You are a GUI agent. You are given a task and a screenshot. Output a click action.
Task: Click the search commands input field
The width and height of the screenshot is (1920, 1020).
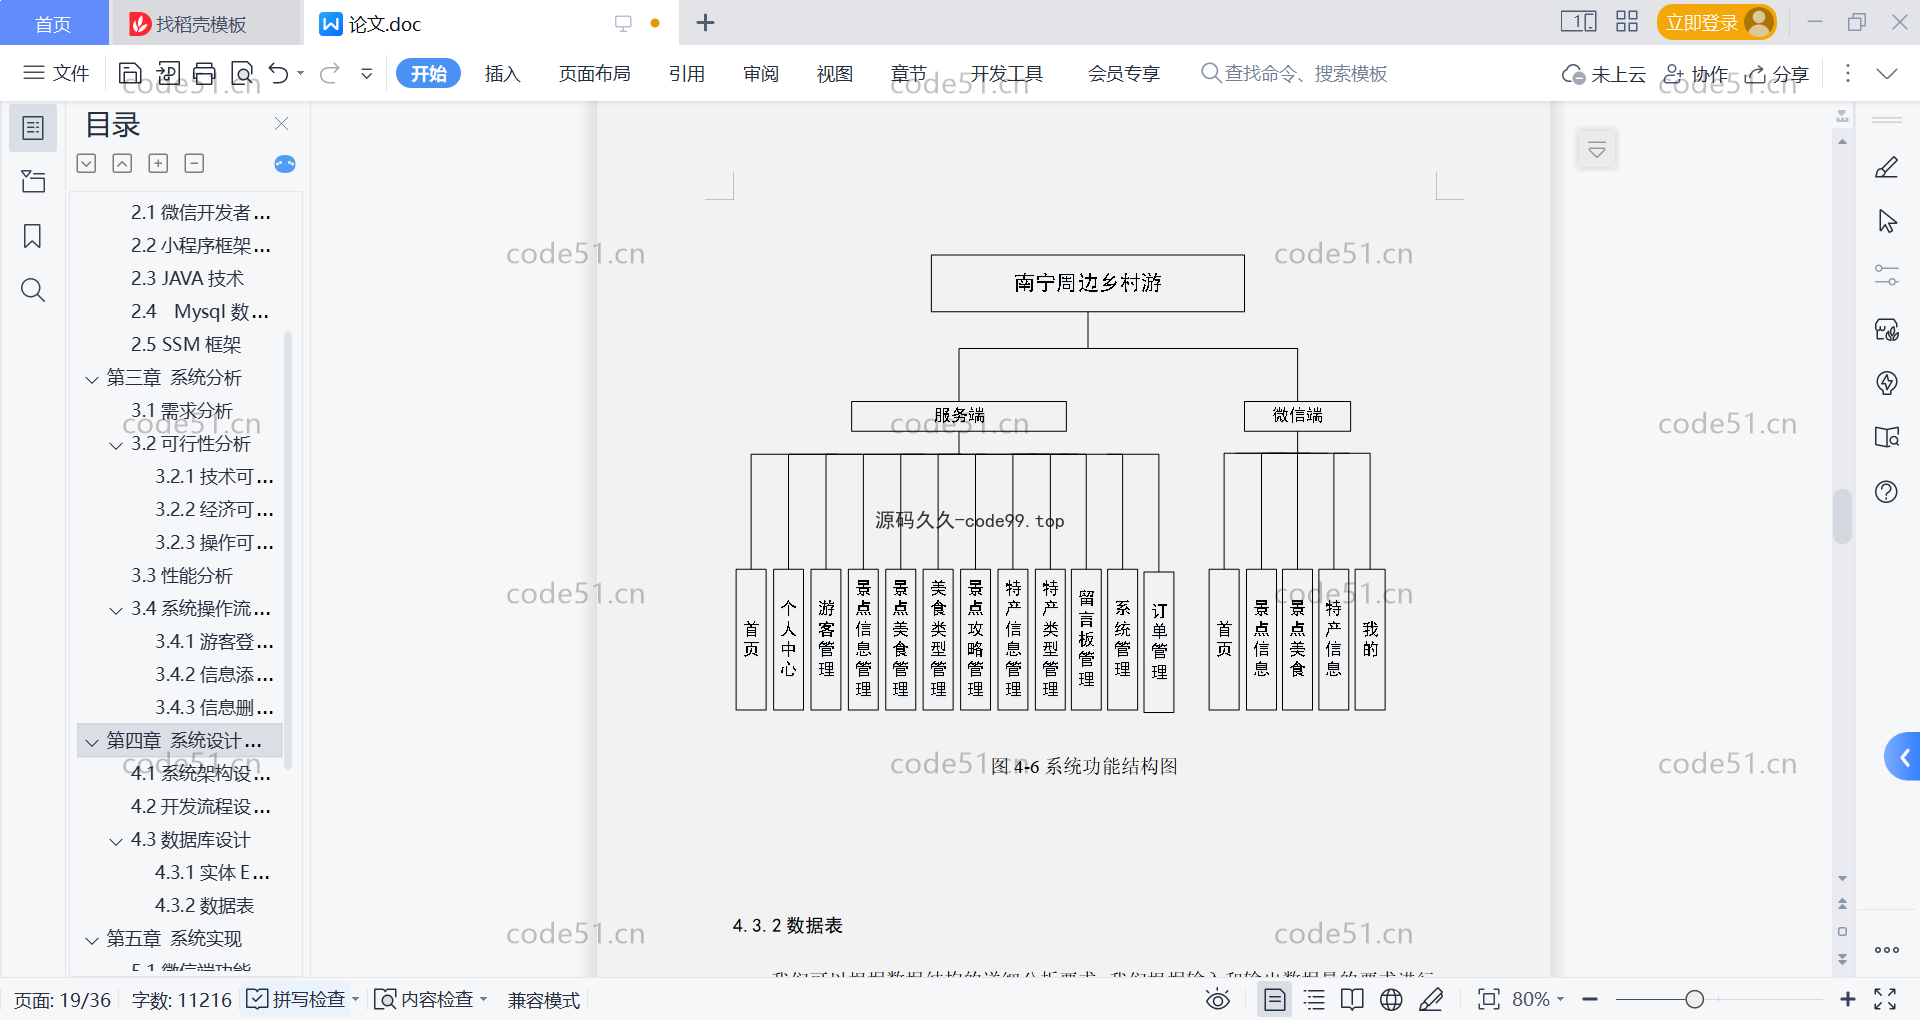1305,74
